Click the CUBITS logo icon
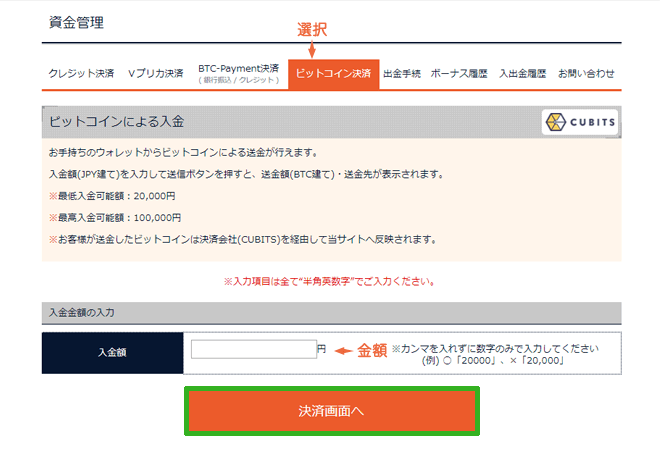The width and height of the screenshot is (660, 455). 580,122
